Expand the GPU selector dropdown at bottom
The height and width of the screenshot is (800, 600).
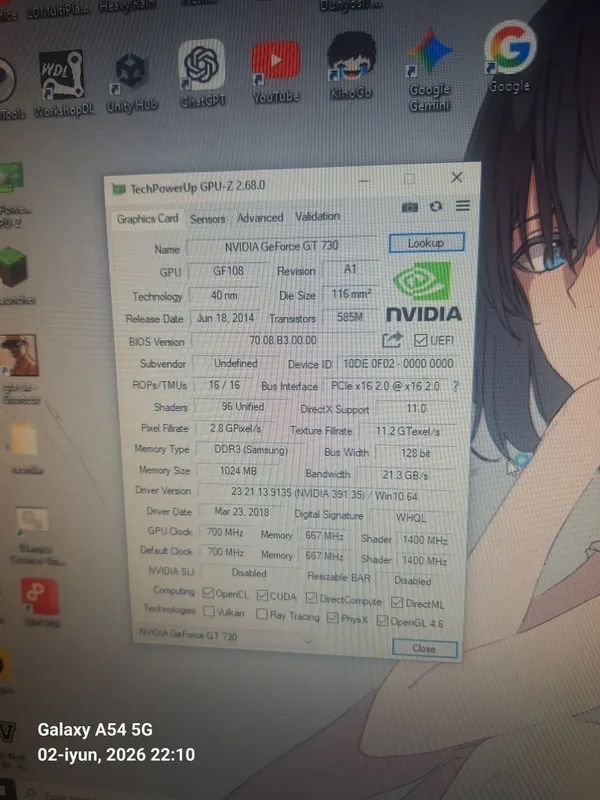pyautogui.click(x=308, y=641)
